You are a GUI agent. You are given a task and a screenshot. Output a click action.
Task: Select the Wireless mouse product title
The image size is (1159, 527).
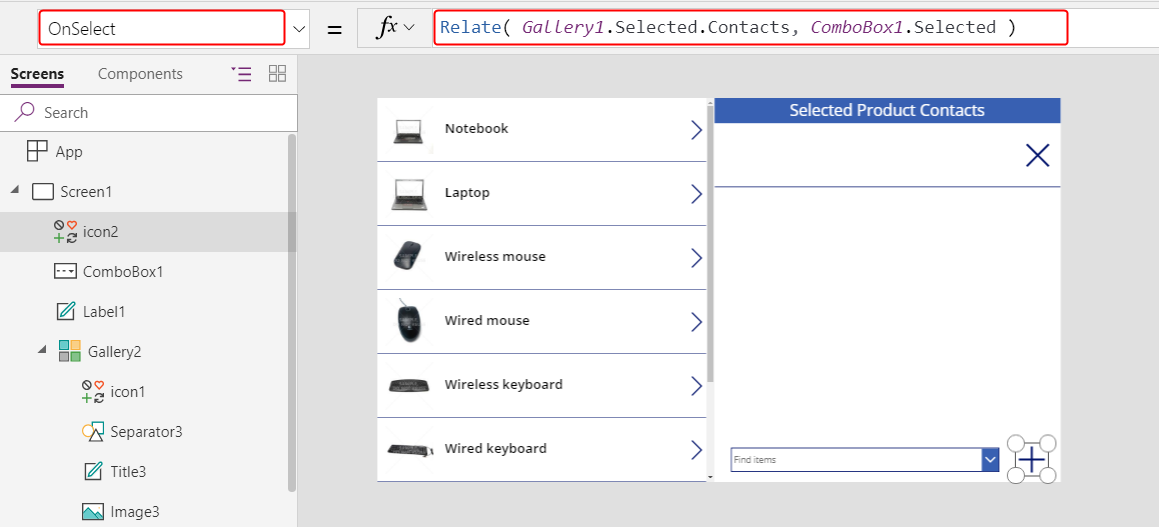click(495, 256)
